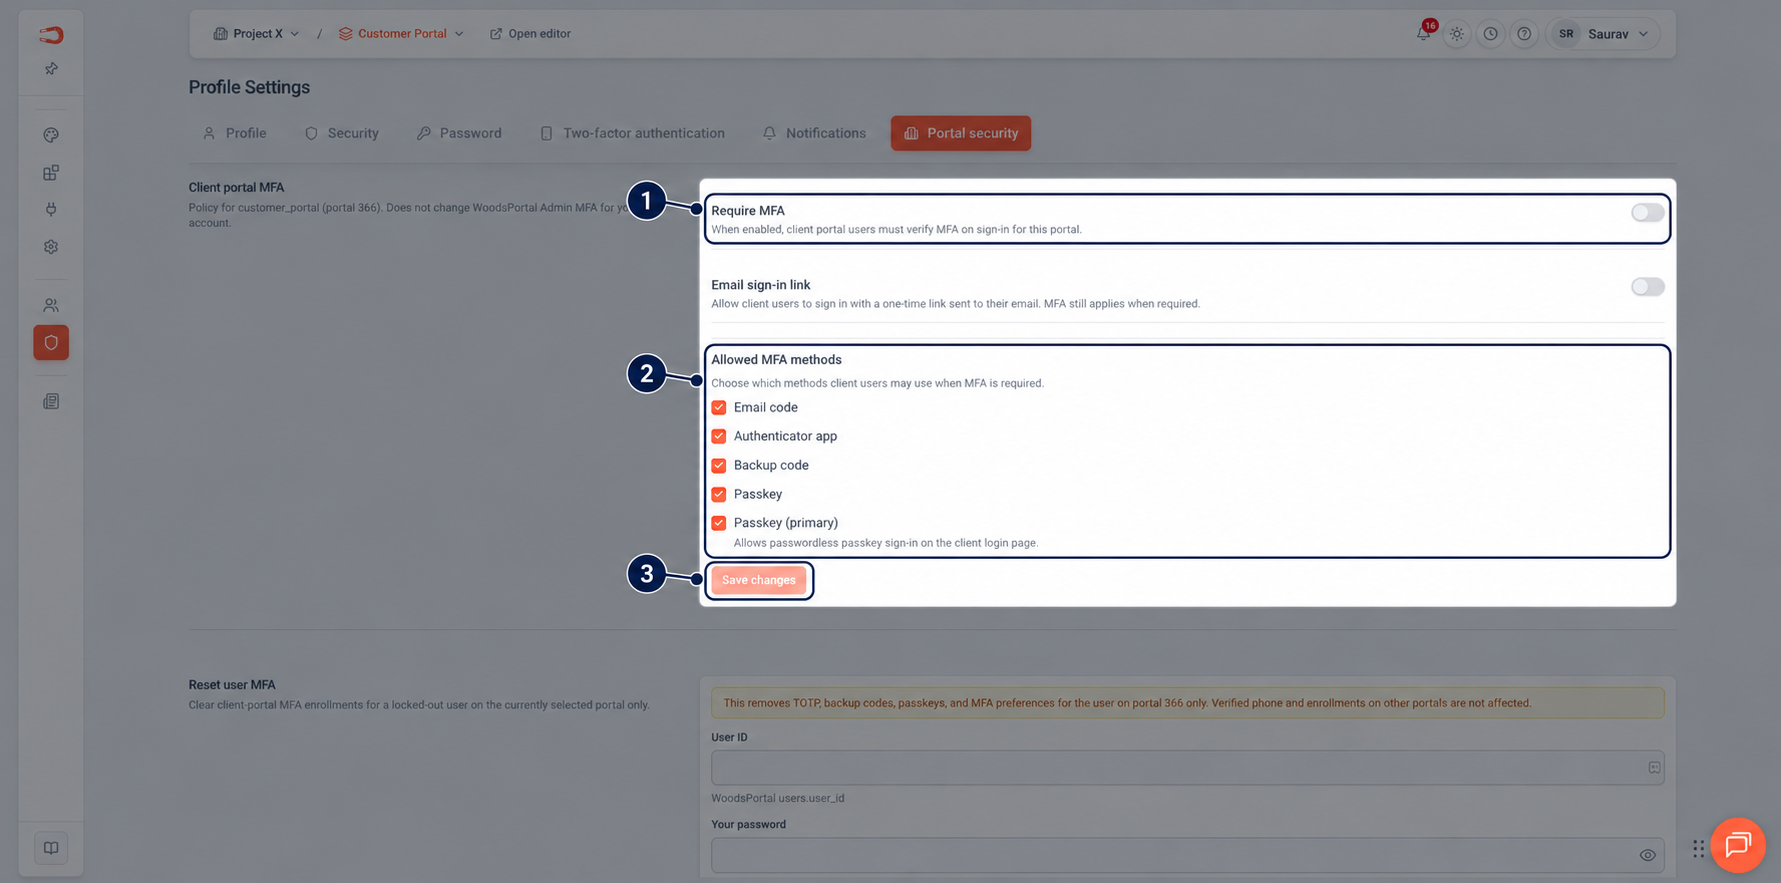1781x883 pixels.
Task: Open notifications bell with badge 16
Action: pyautogui.click(x=1423, y=33)
